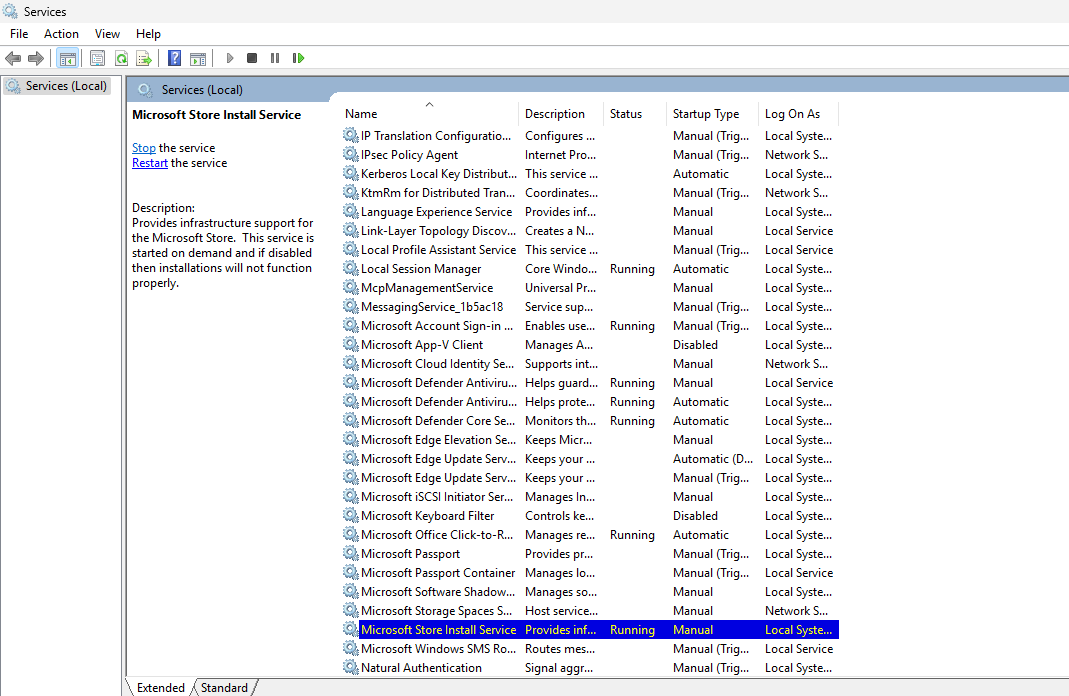Switch to the Standard tab
Screen dimensions: 1069x696
click(x=224, y=687)
